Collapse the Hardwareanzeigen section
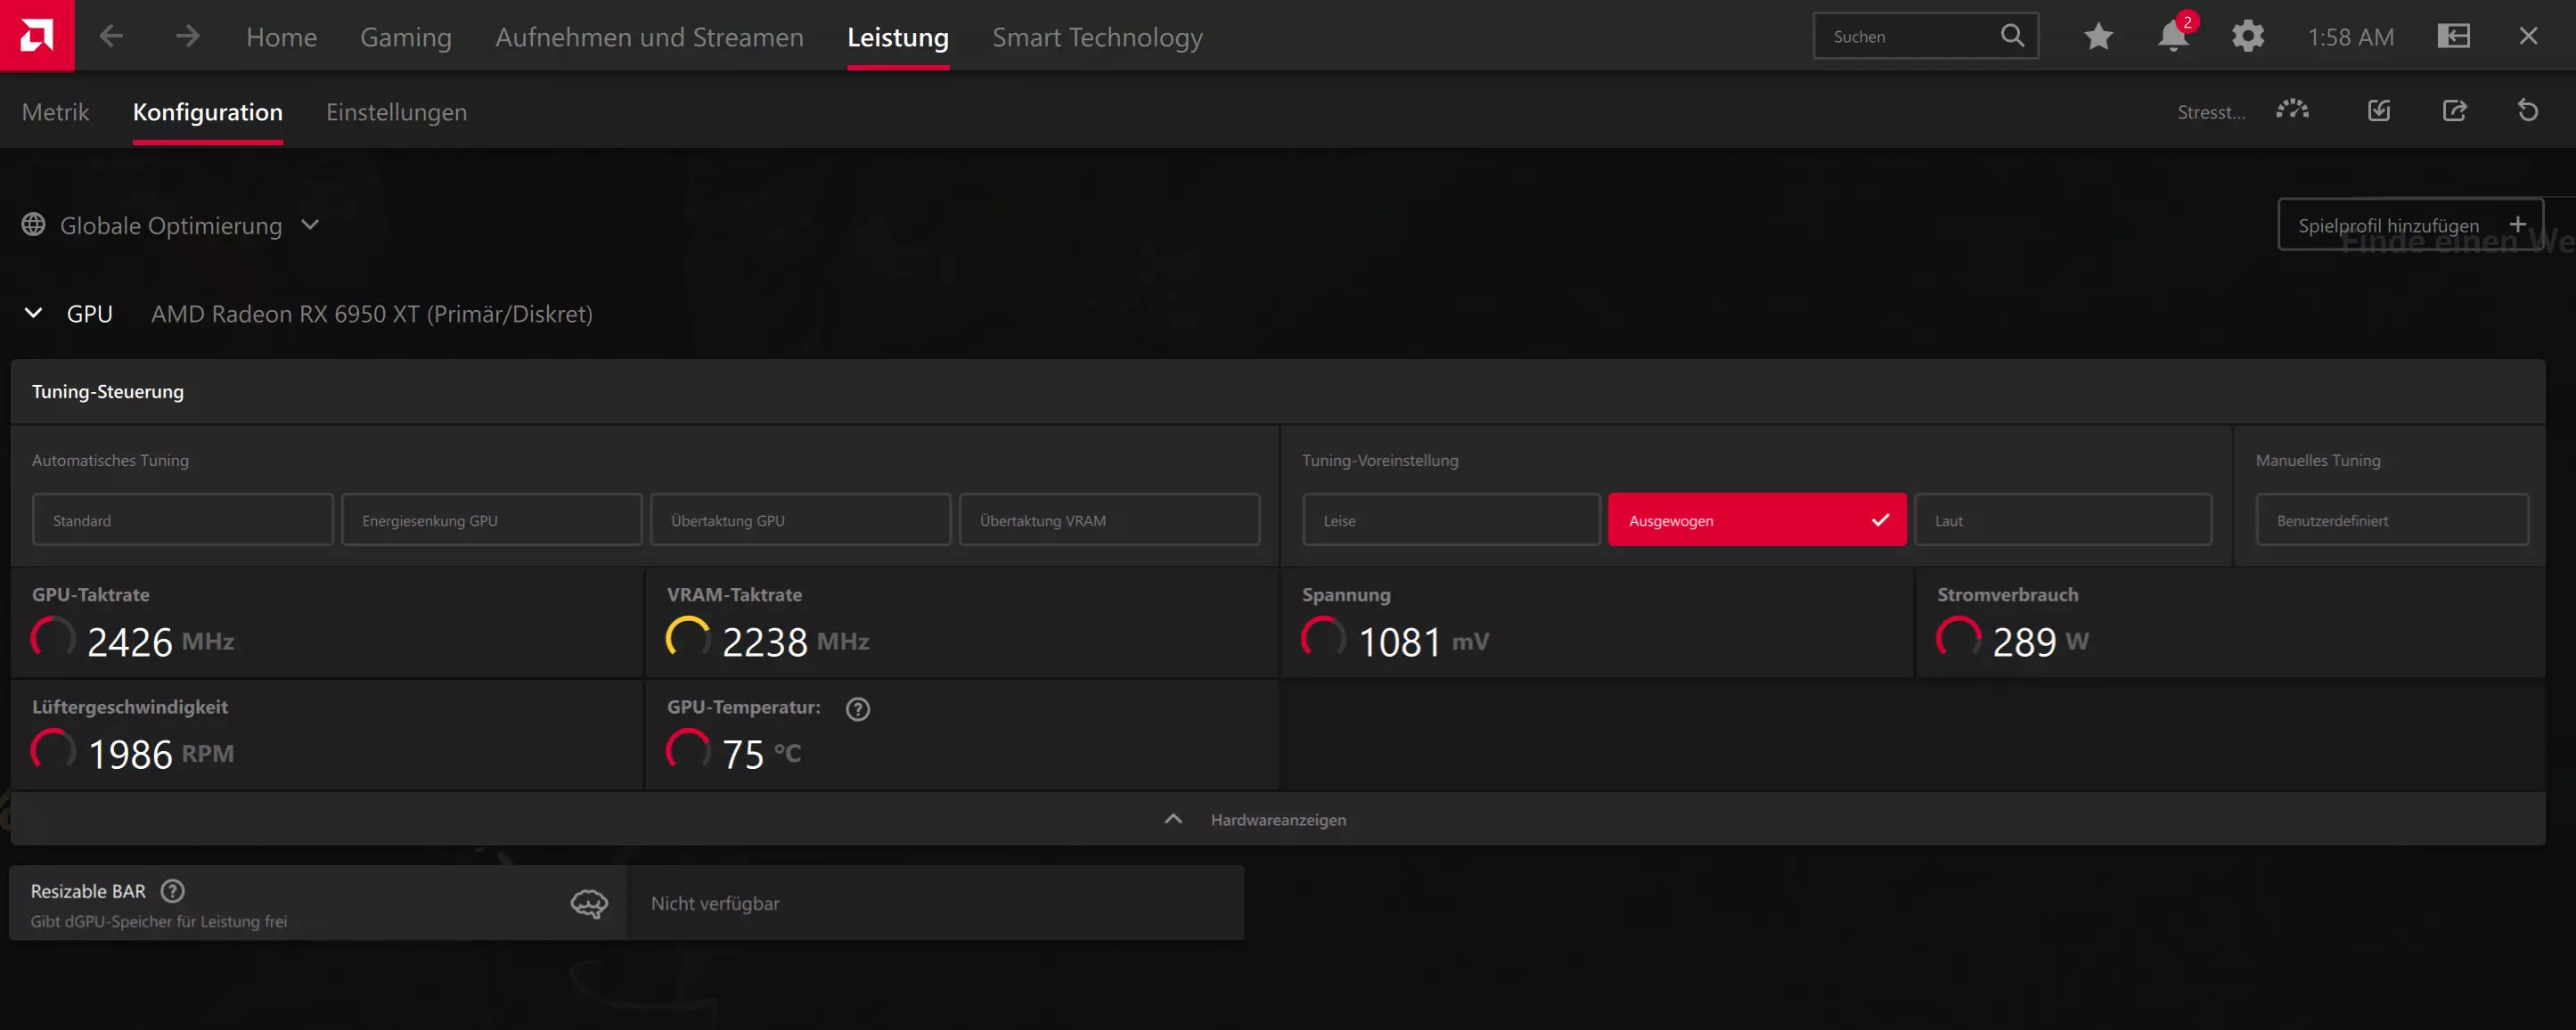 click(1277, 819)
